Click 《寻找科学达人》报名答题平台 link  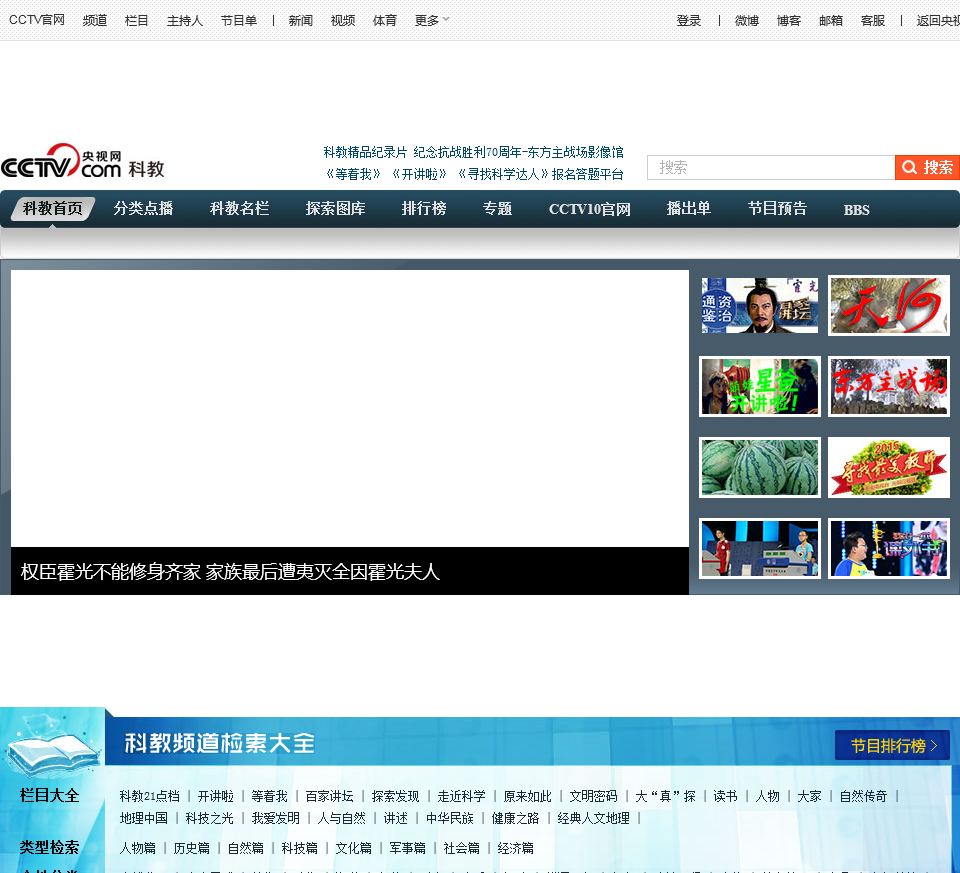(540, 174)
